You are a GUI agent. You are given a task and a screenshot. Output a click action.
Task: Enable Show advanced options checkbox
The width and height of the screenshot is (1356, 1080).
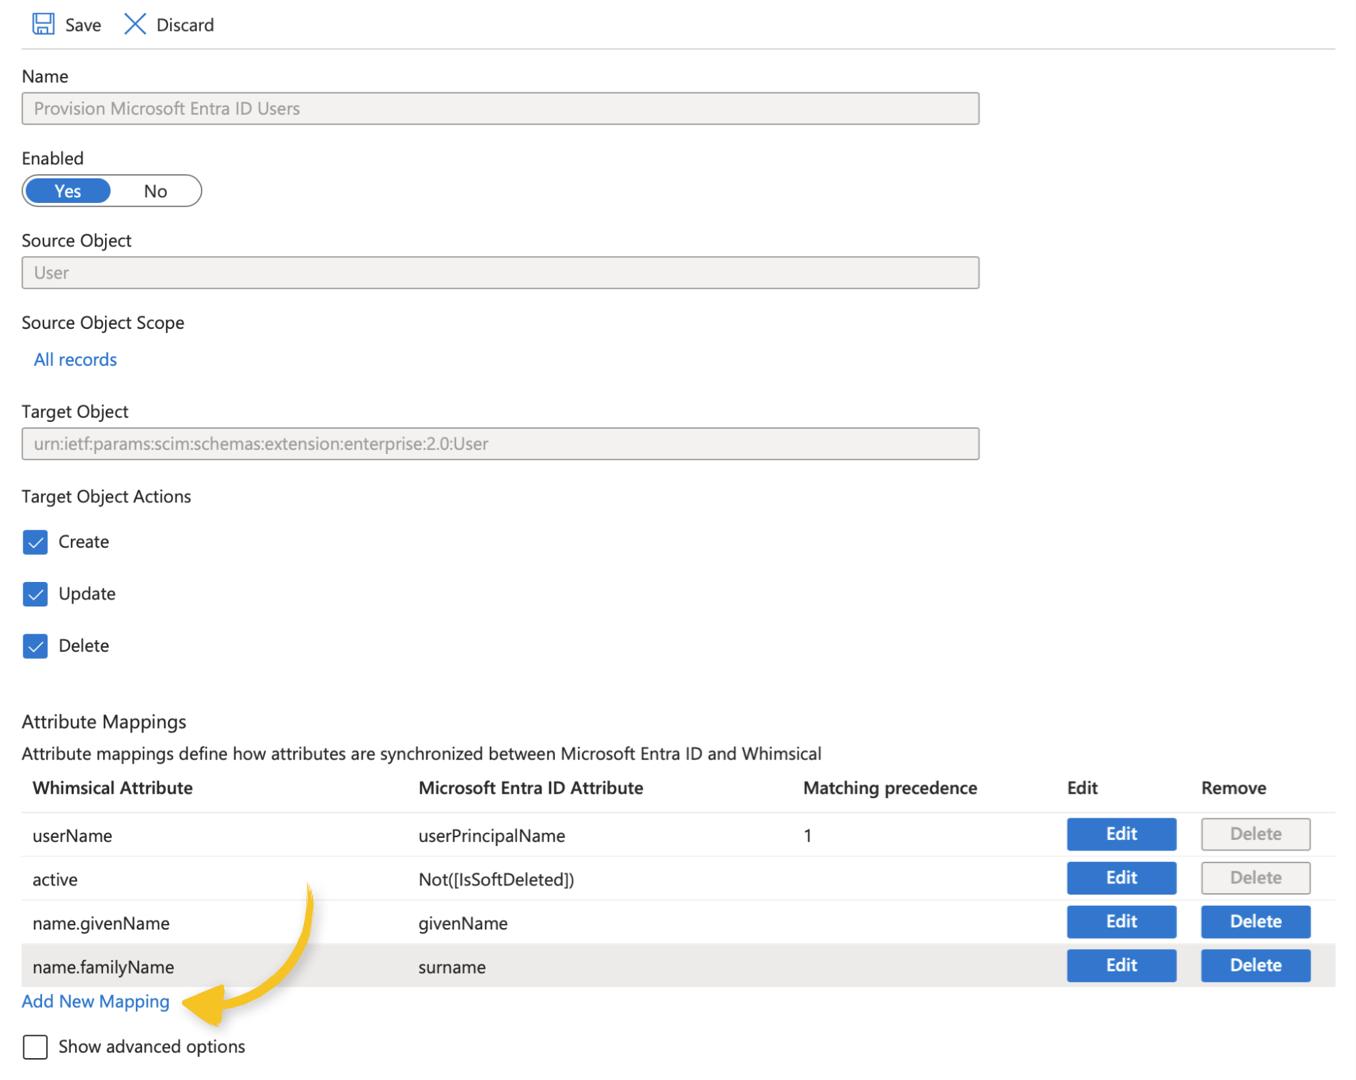point(35,1047)
